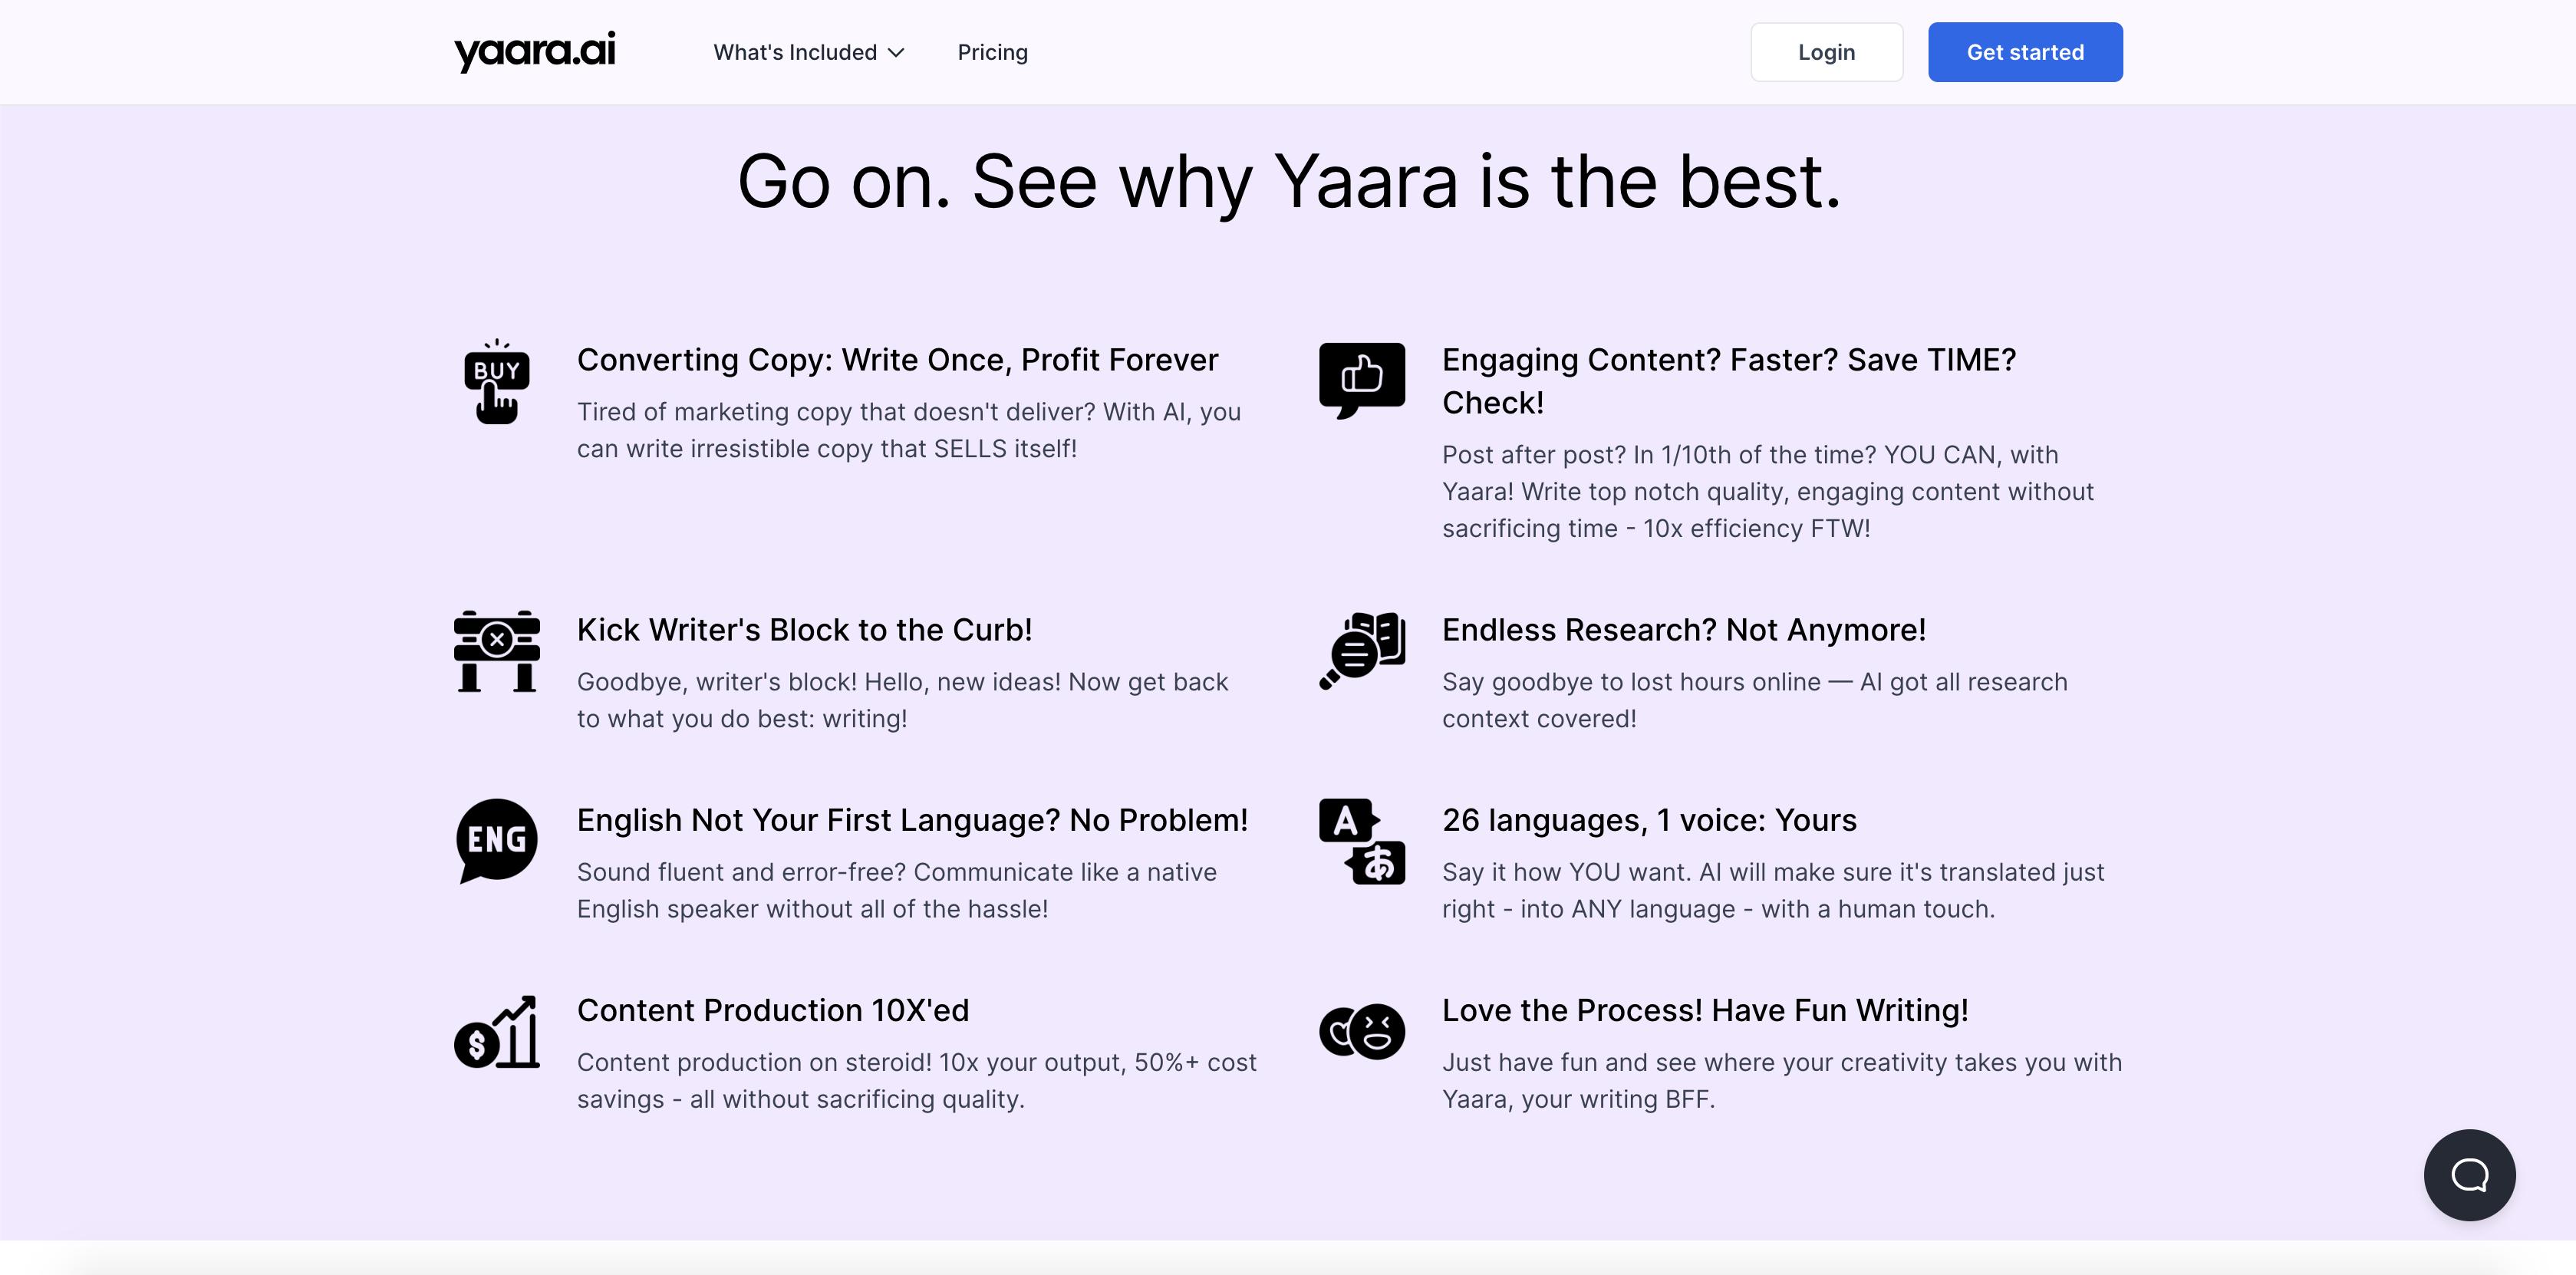
Task: Click the roadblock barrier icon
Action: [x=496, y=651]
